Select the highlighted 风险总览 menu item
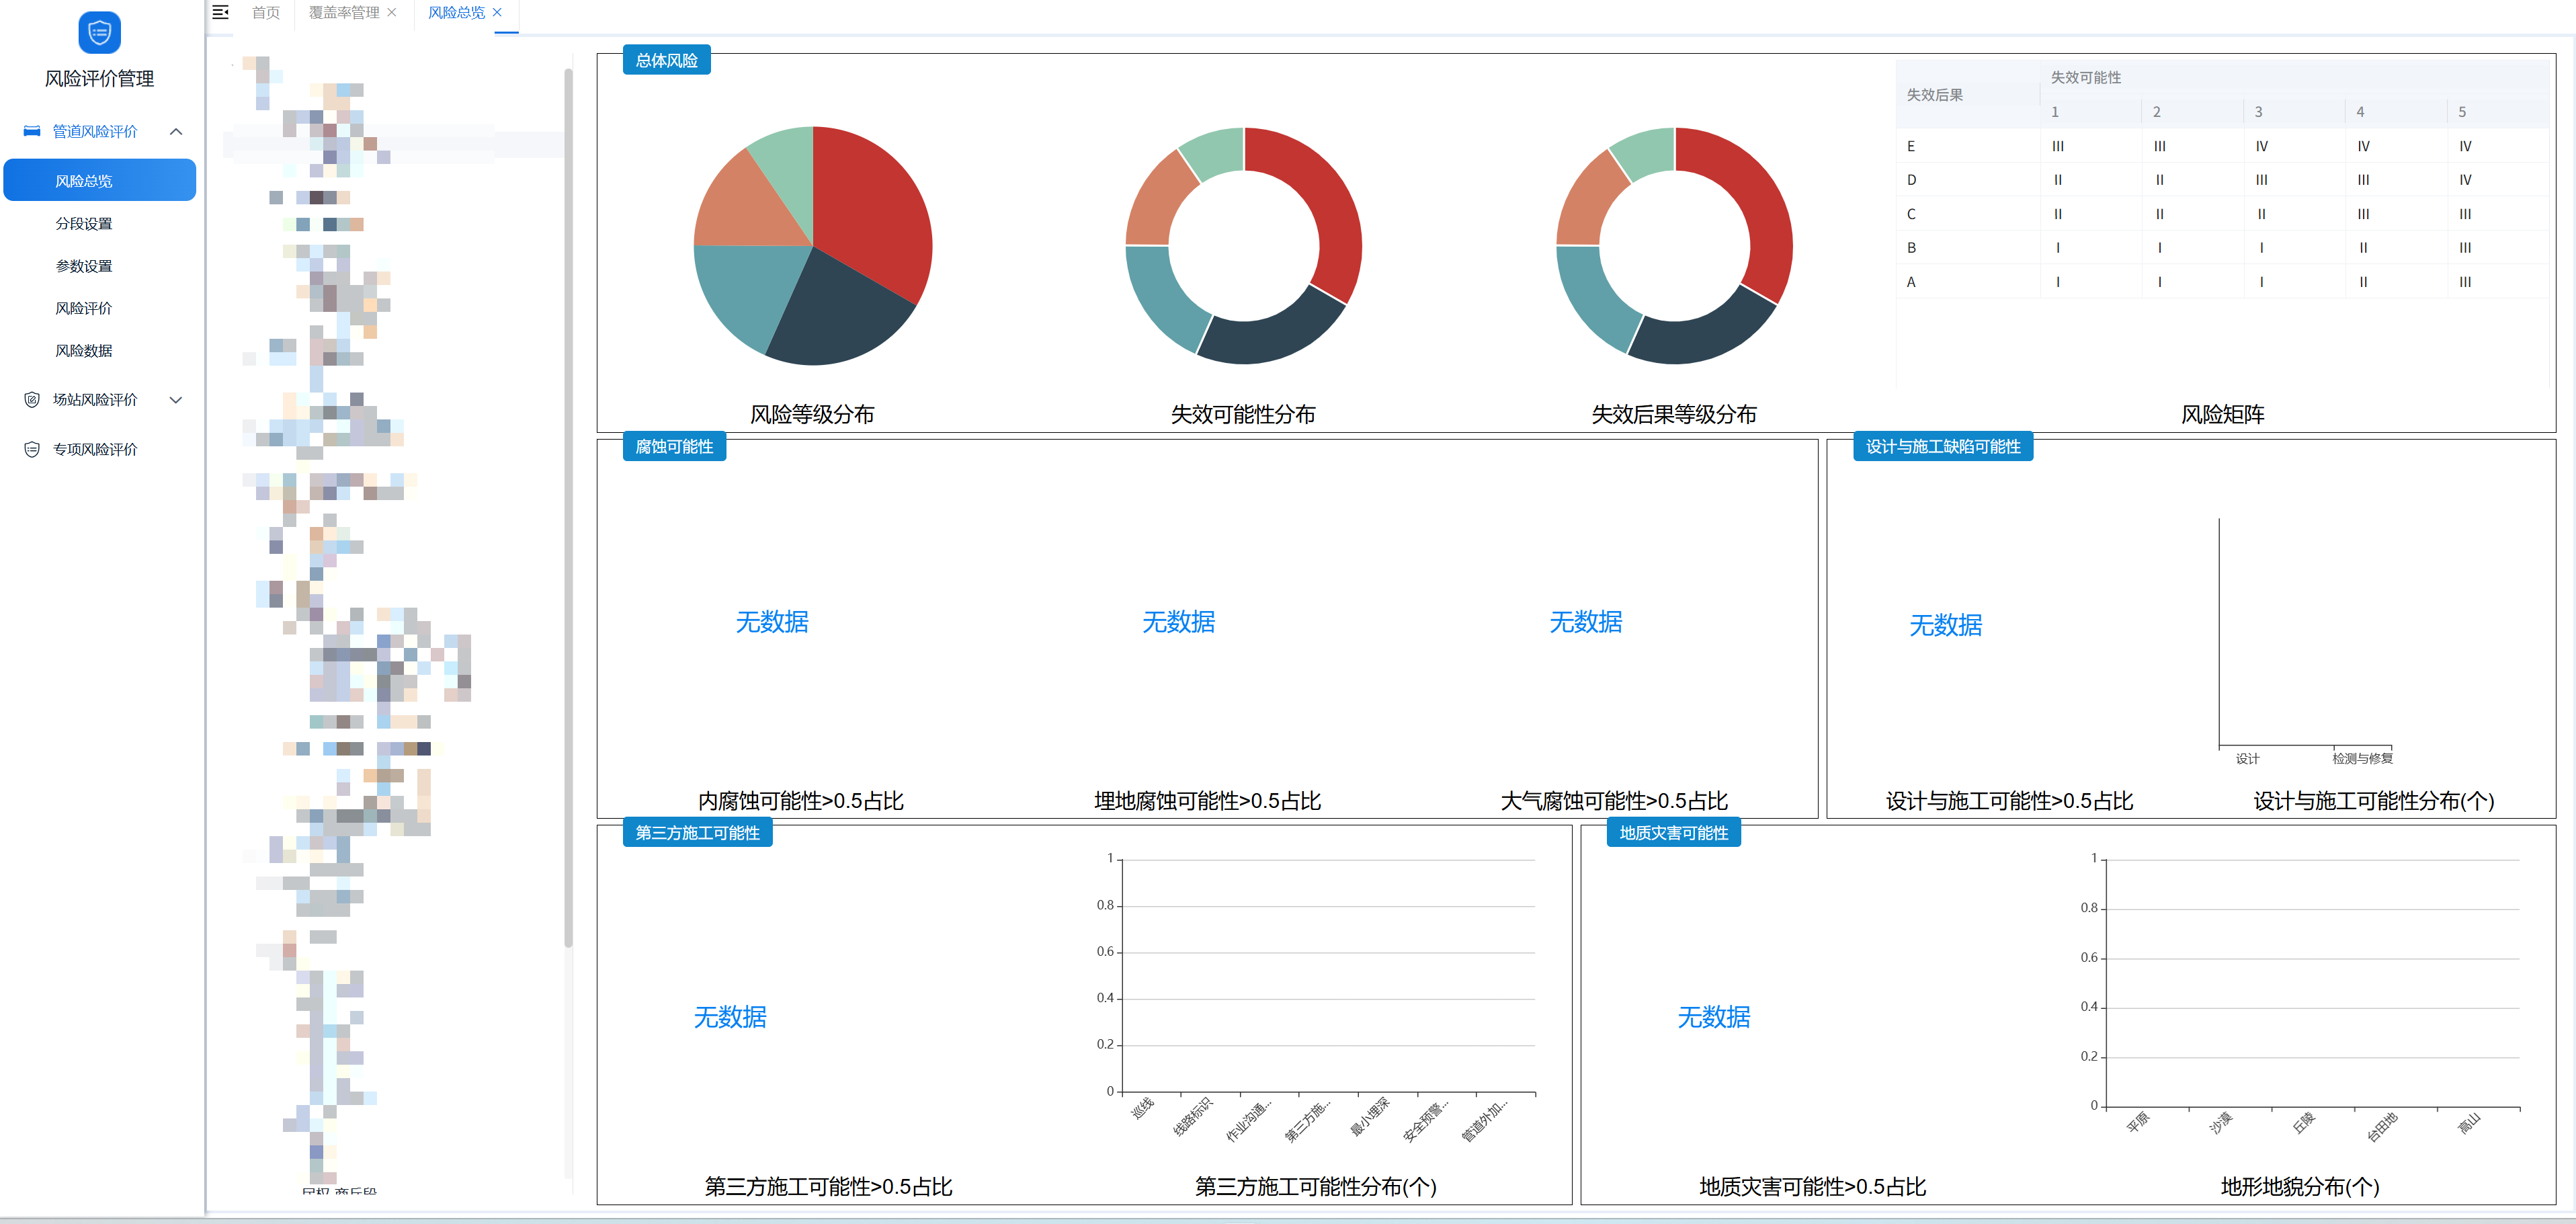The width and height of the screenshot is (2576, 1224). [x=99, y=181]
